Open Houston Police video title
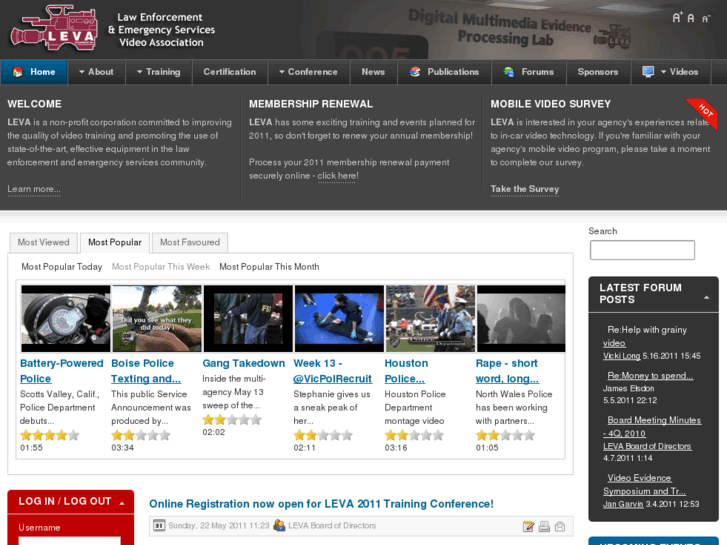This screenshot has width=727, height=545. pyautogui.click(x=406, y=371)
